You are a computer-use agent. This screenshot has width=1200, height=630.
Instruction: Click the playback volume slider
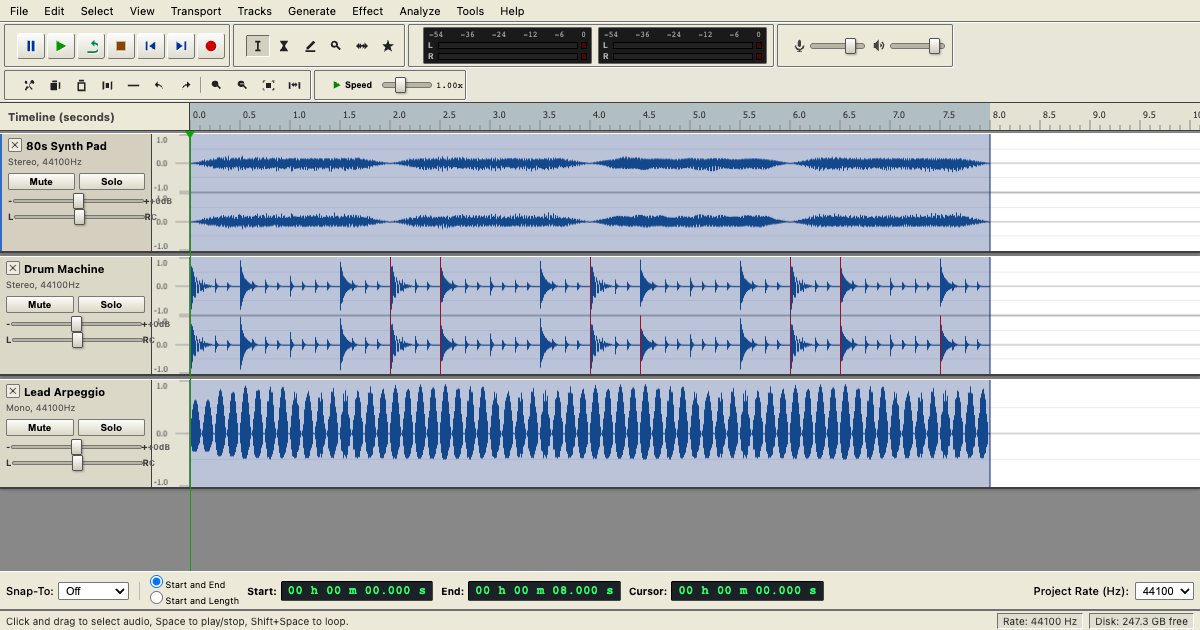[917, 46]
